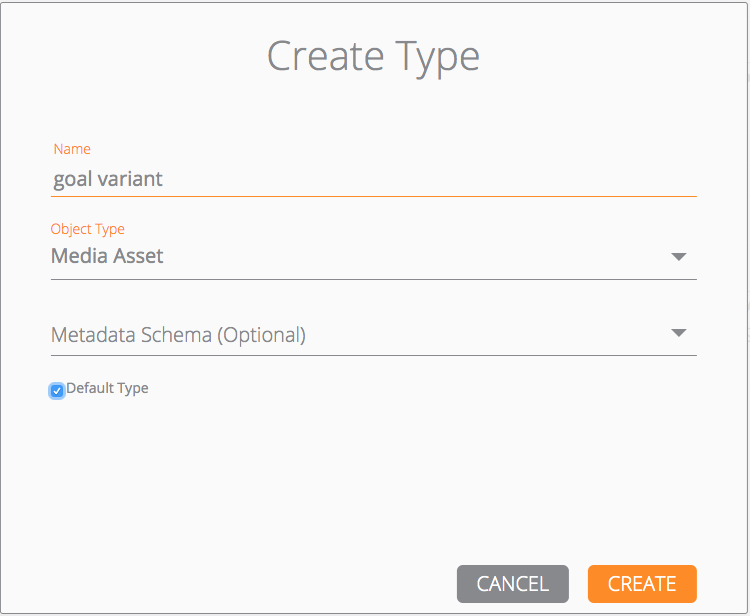Click the word 'goal' in Name field
750x616 pixels.
[x=72, y=180]
